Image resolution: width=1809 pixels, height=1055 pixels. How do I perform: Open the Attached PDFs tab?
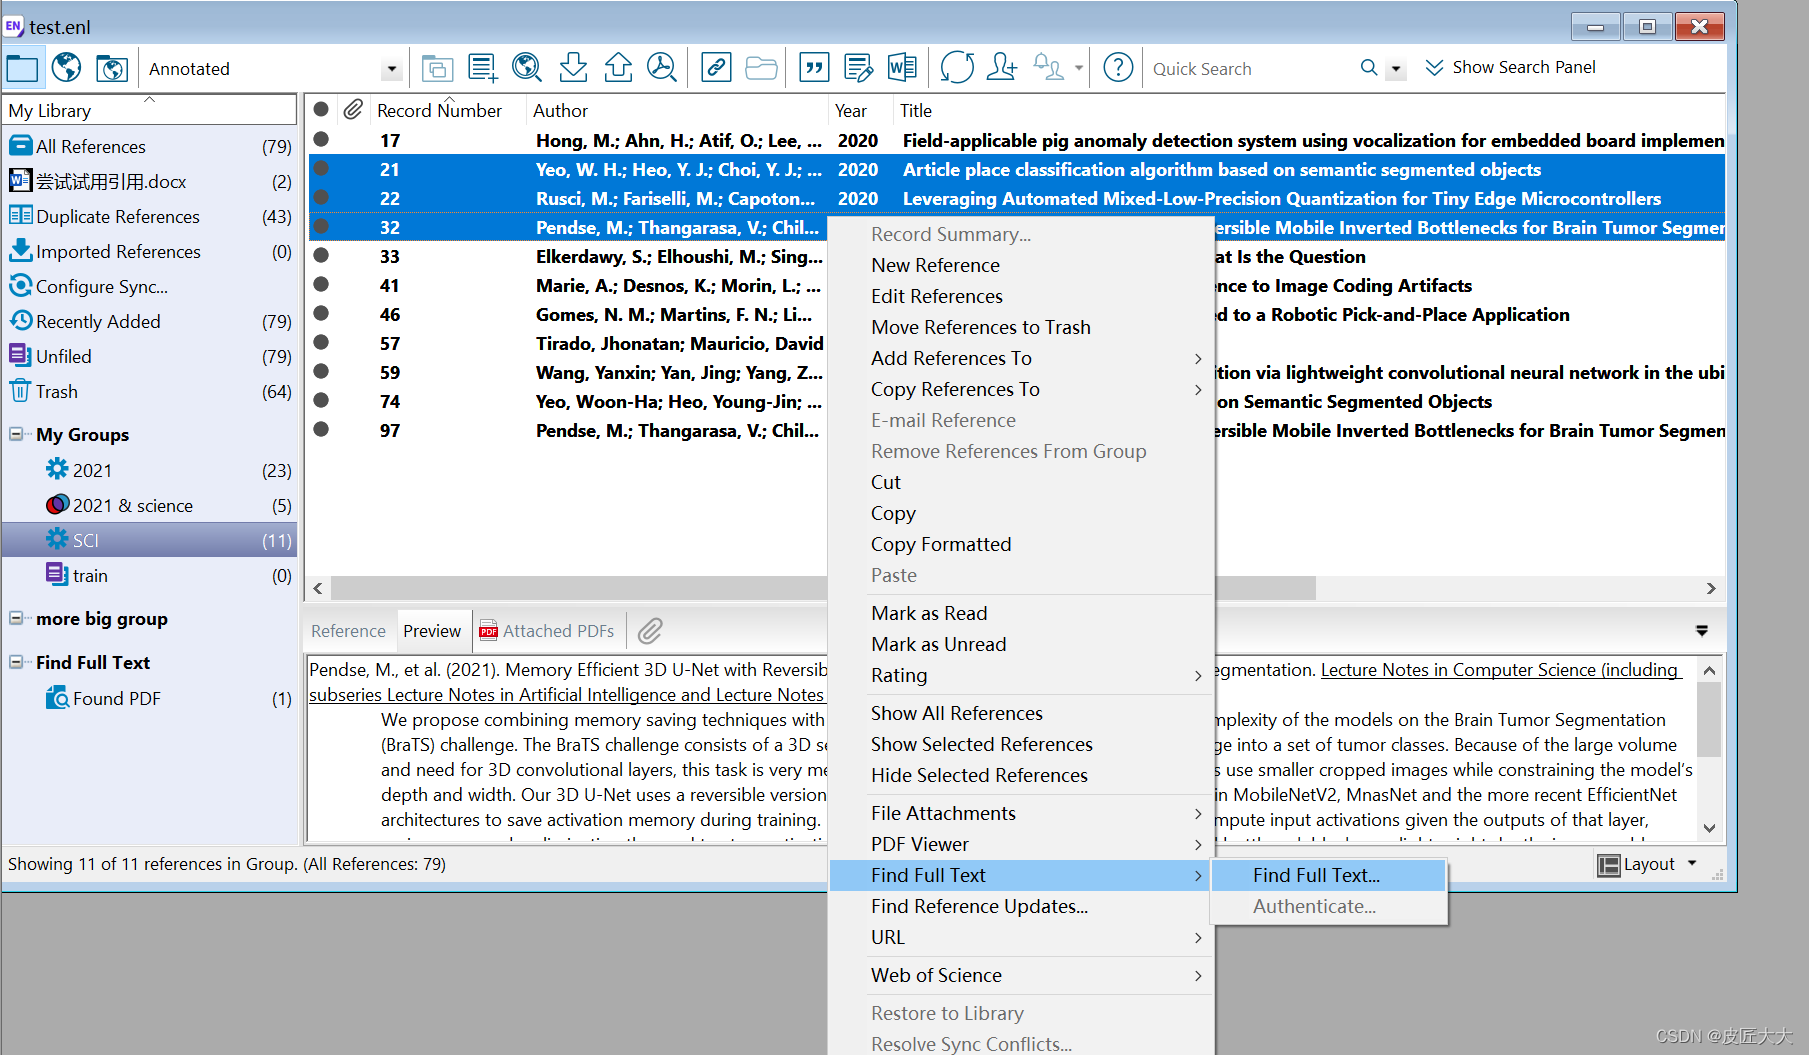(547, 631)
